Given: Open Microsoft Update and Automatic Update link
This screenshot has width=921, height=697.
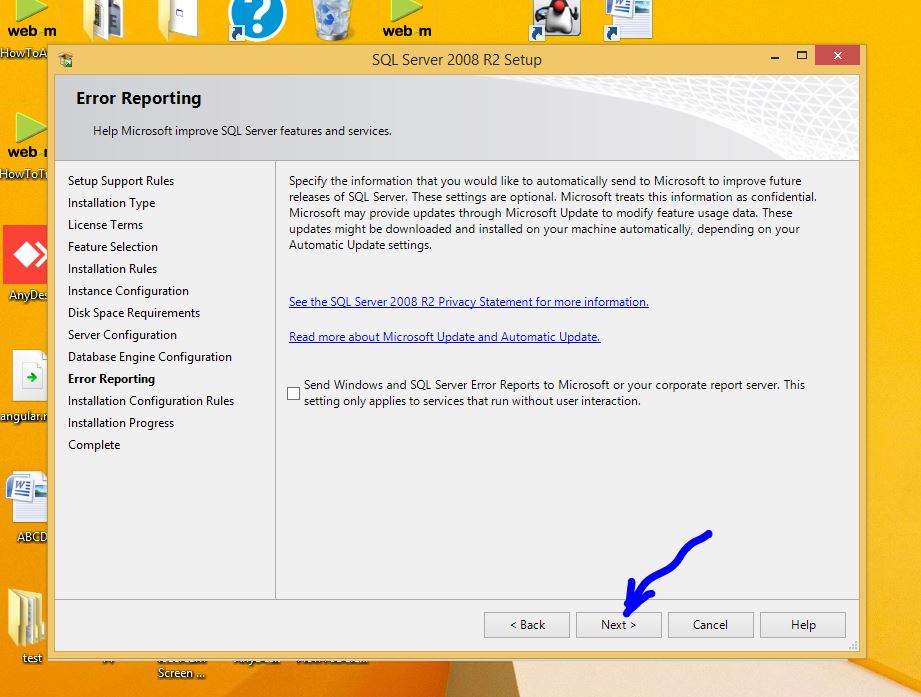Looking at the screenshot, I should click(444, 337).
